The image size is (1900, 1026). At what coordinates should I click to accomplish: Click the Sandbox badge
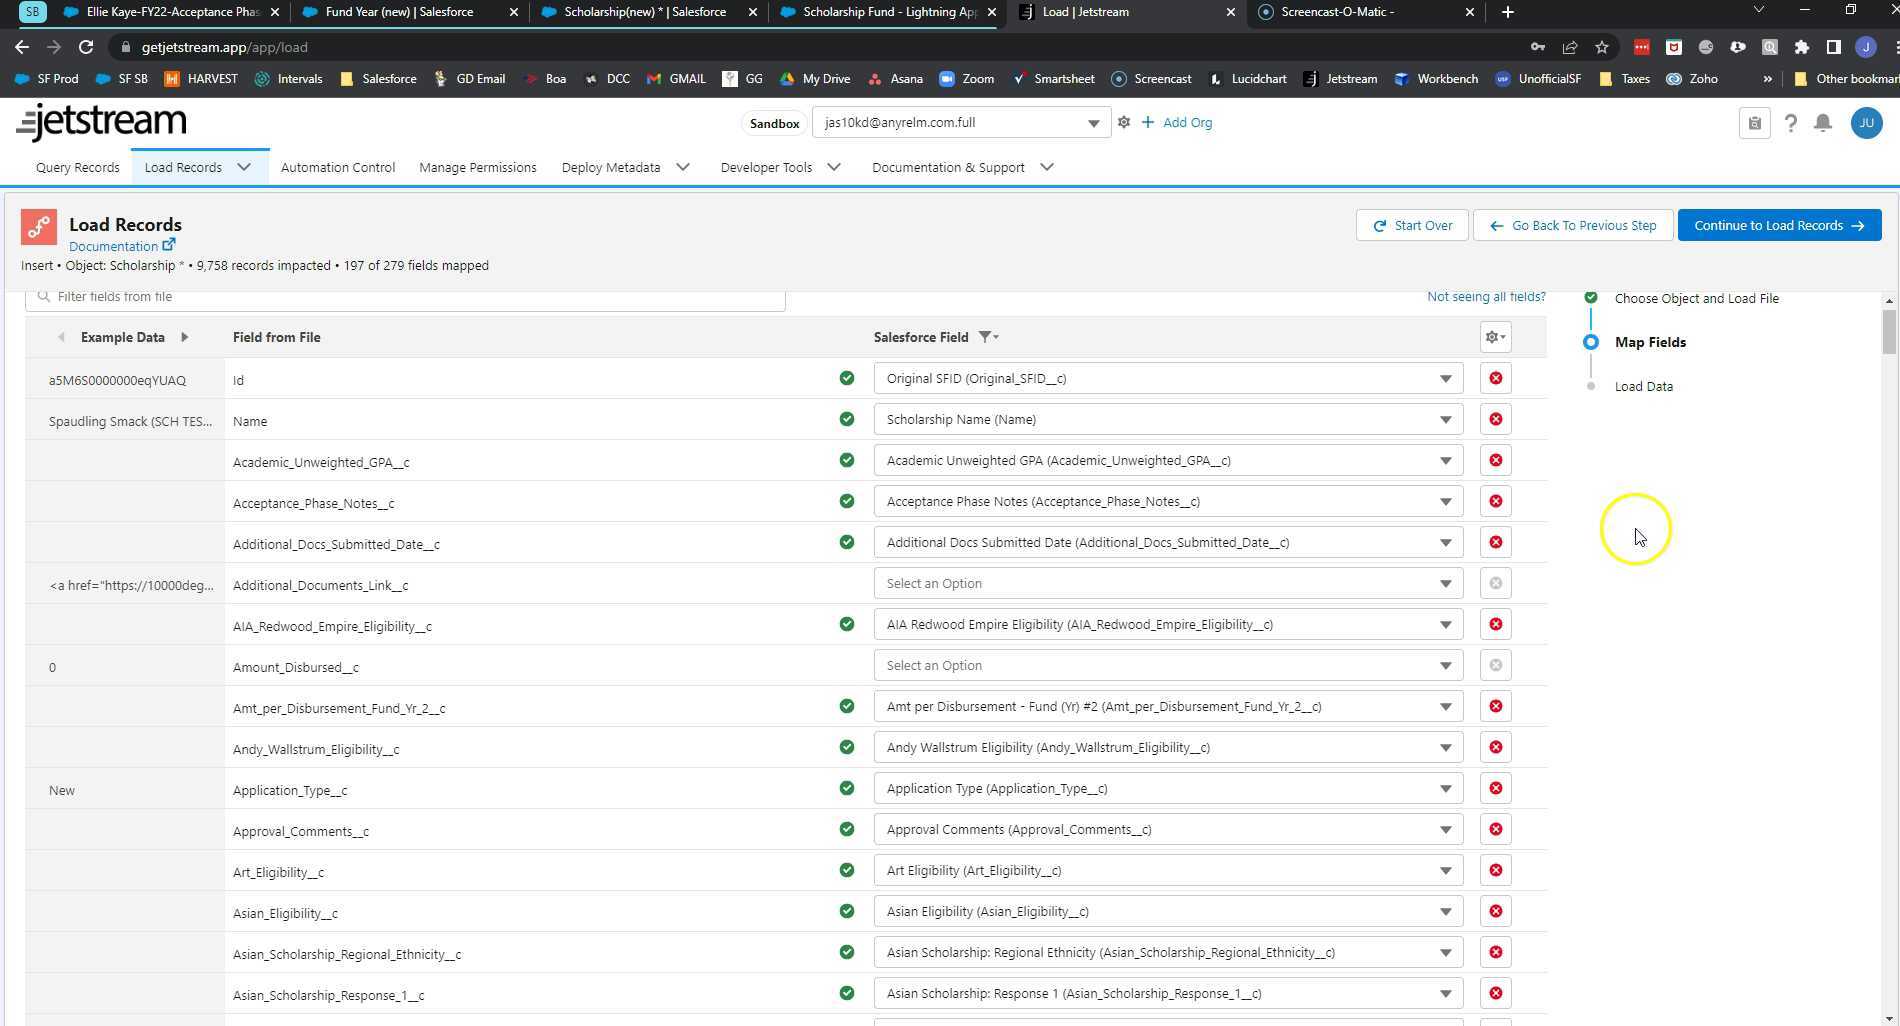click(x=774, y=124)
